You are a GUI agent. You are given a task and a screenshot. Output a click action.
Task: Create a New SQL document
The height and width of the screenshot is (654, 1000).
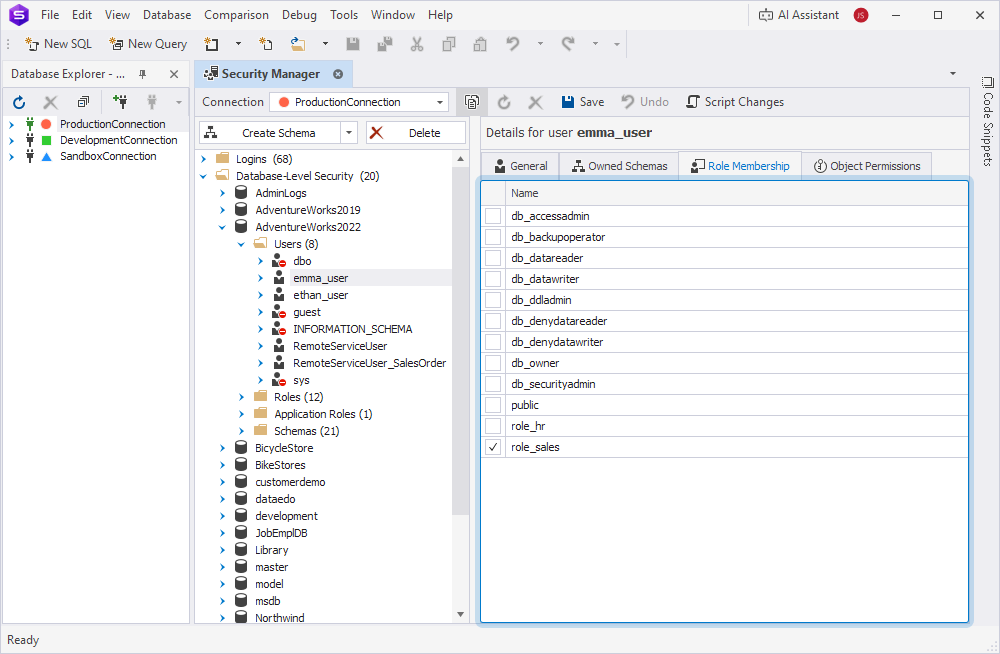[57, 44]
